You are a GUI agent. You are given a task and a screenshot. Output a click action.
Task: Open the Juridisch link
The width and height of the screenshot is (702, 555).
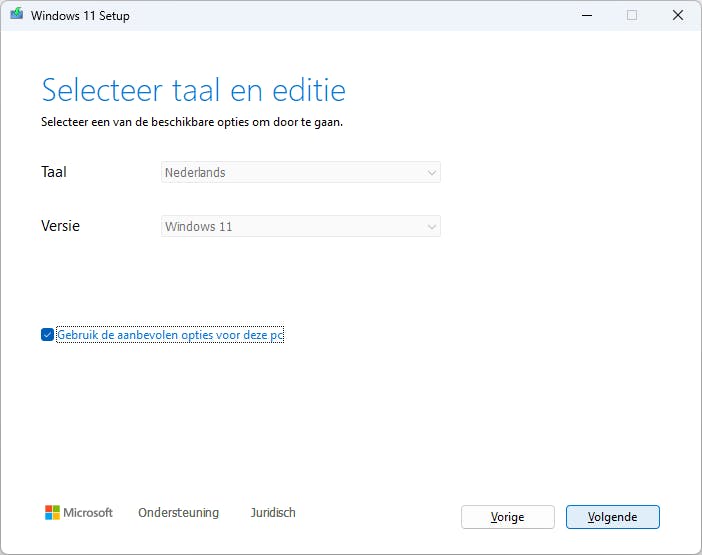pyautogui.click(x=273, y=513)
